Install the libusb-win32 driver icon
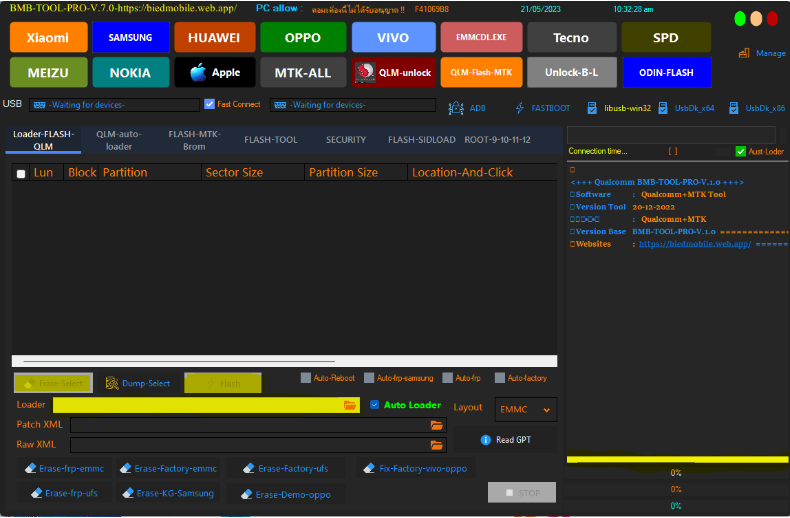 pos(592,108)
